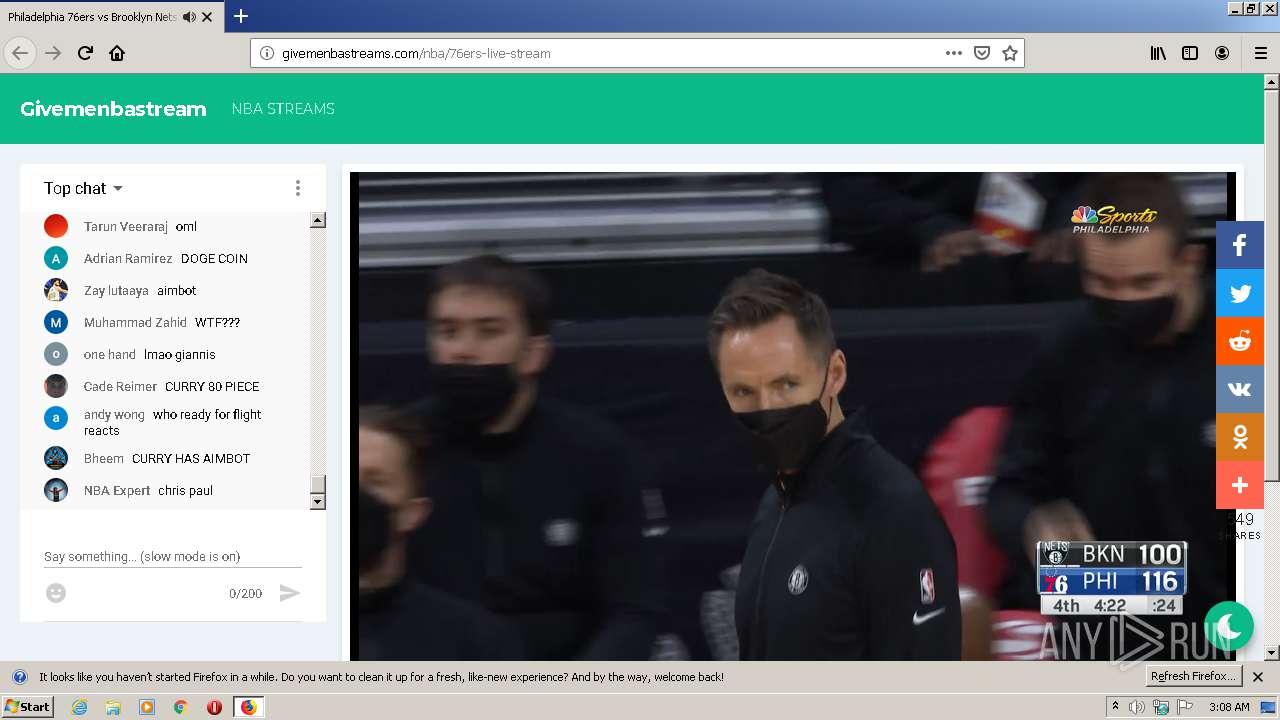Launch Chrome from the taskbar

tap(180, 707)
